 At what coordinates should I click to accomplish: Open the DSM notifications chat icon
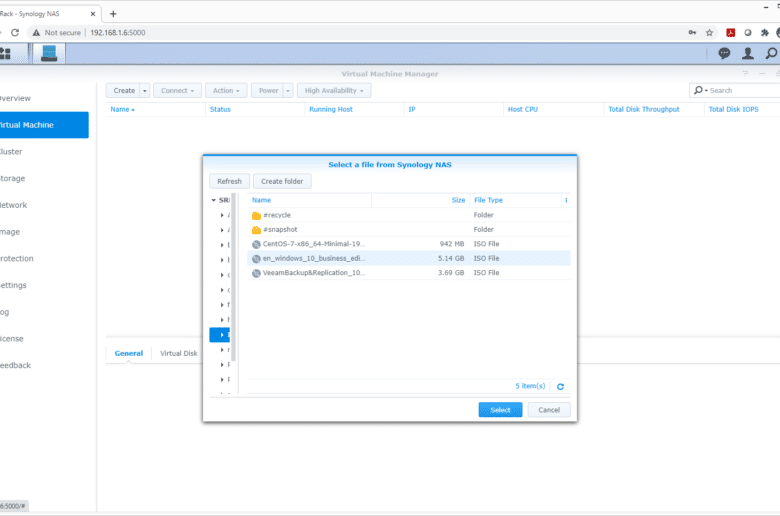[724, 53]
